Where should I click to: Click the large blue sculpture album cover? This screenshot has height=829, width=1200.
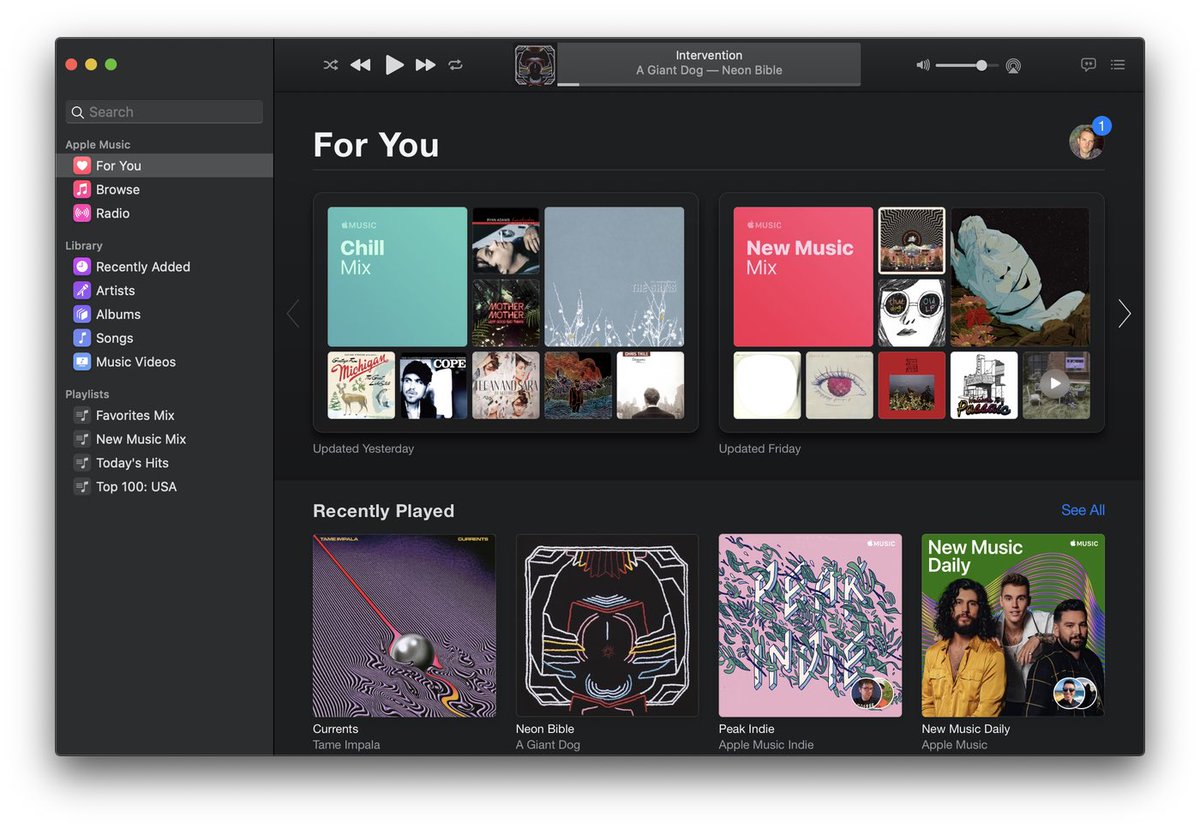click(x=1020, y=277)
